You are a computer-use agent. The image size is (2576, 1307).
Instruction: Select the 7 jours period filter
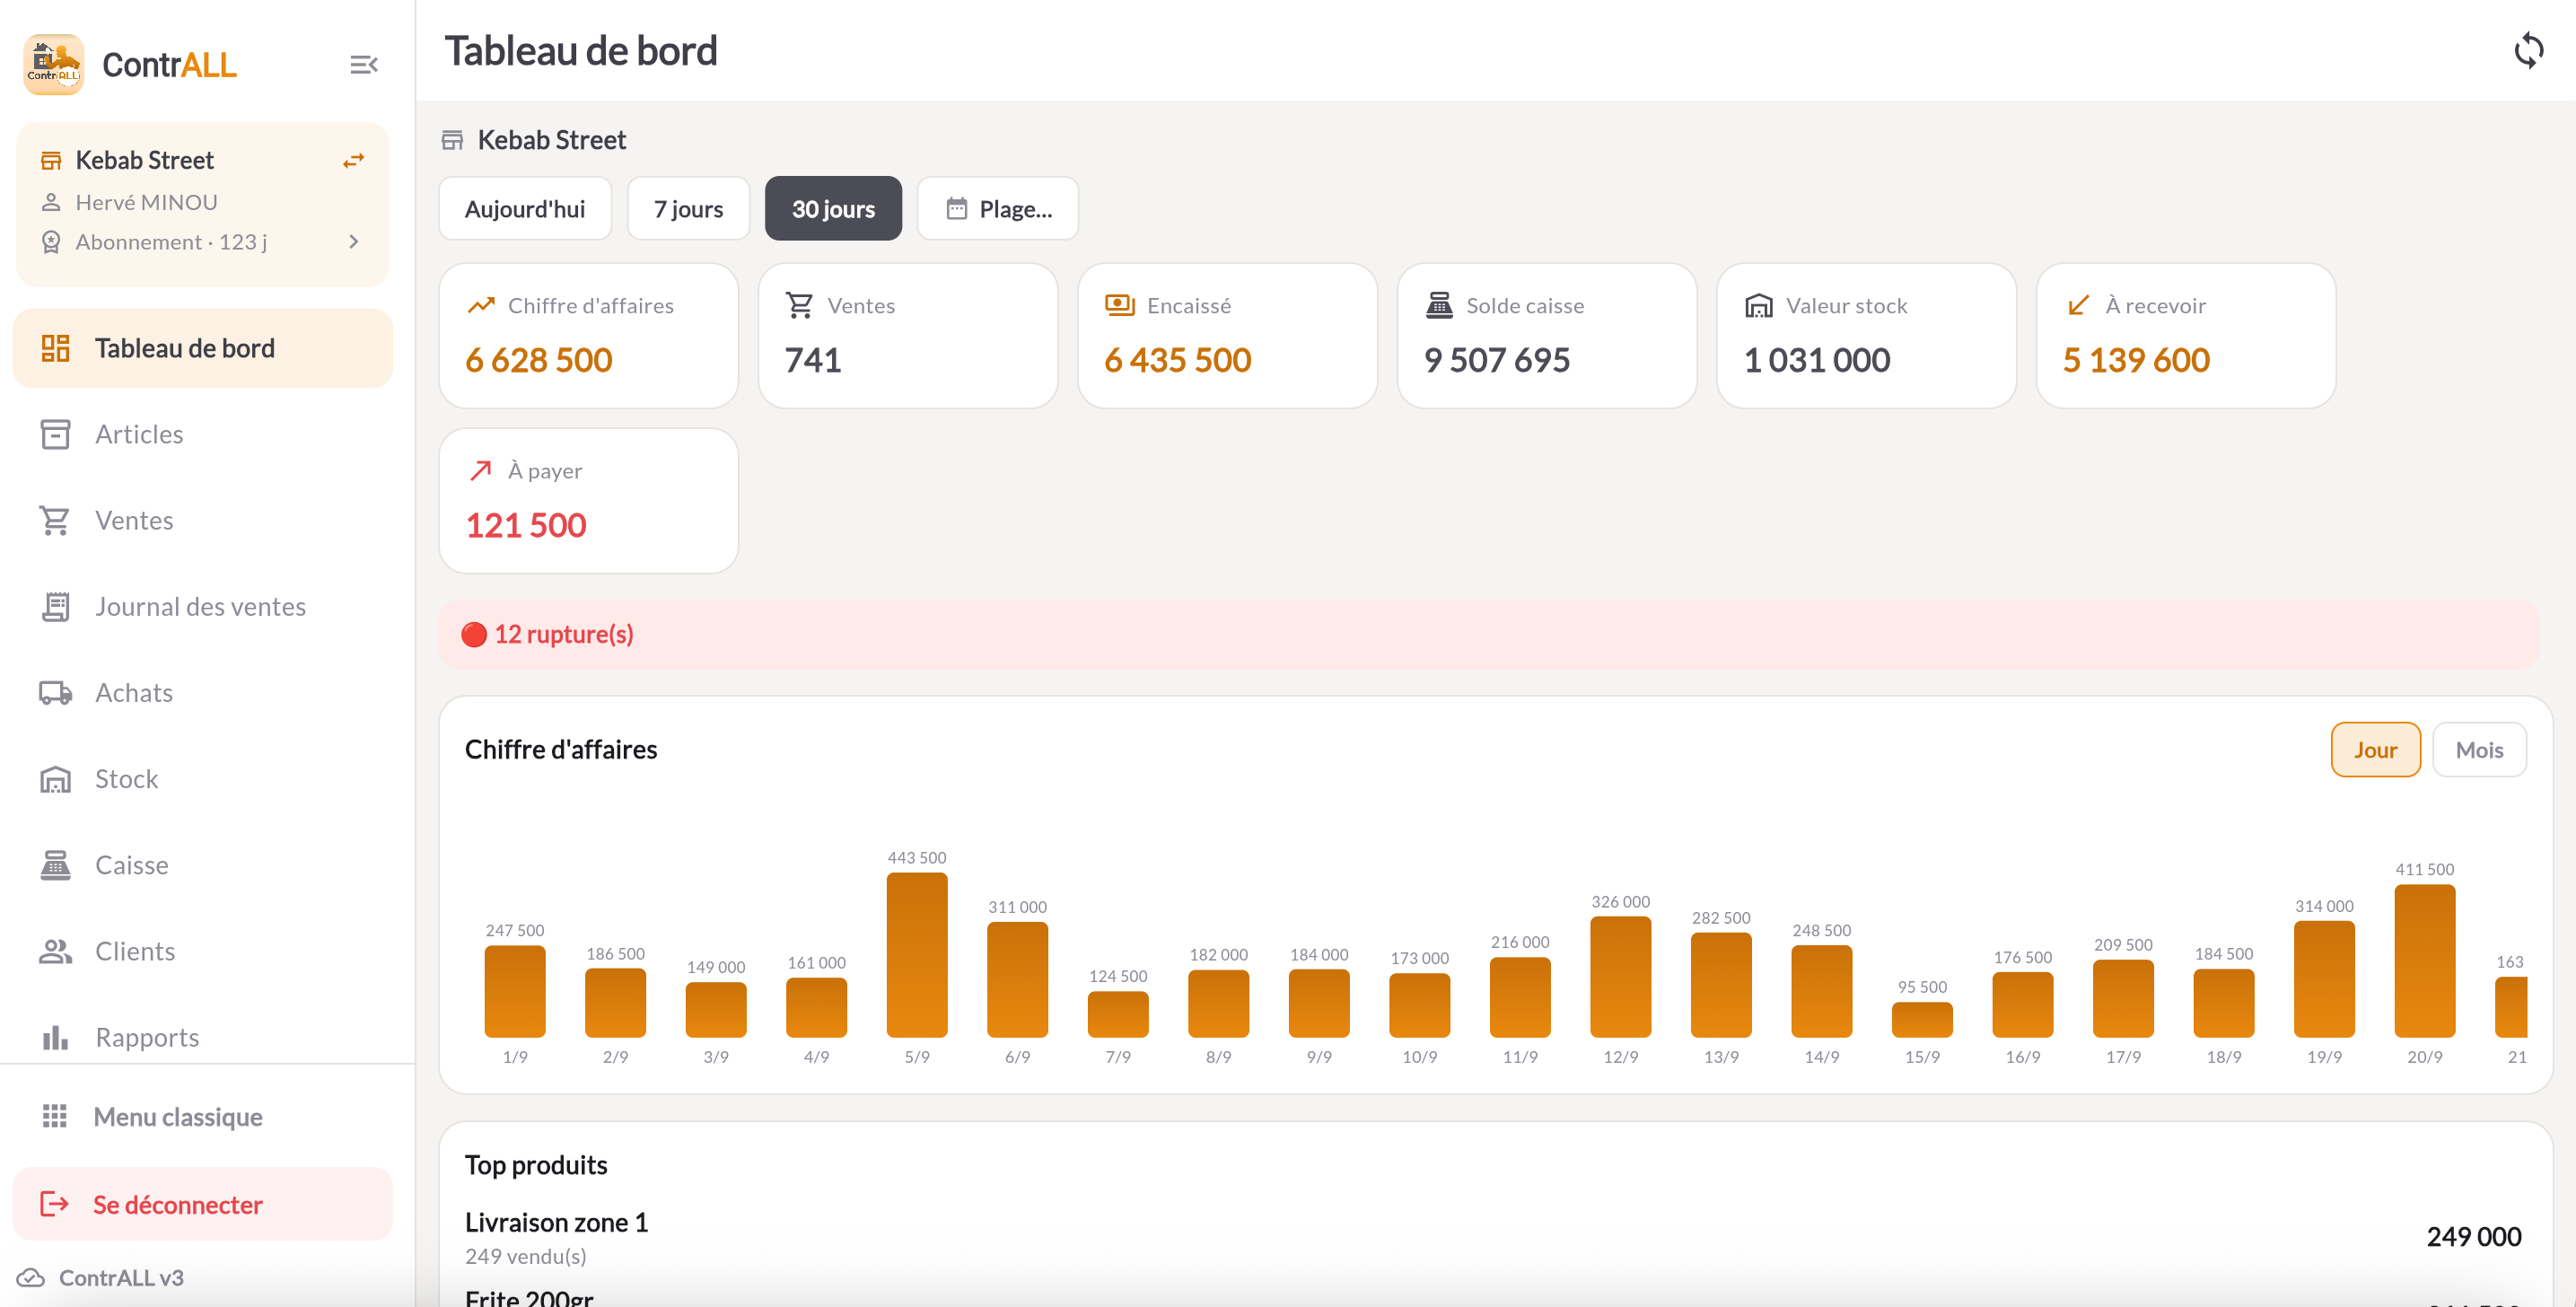tap(688, 208)
